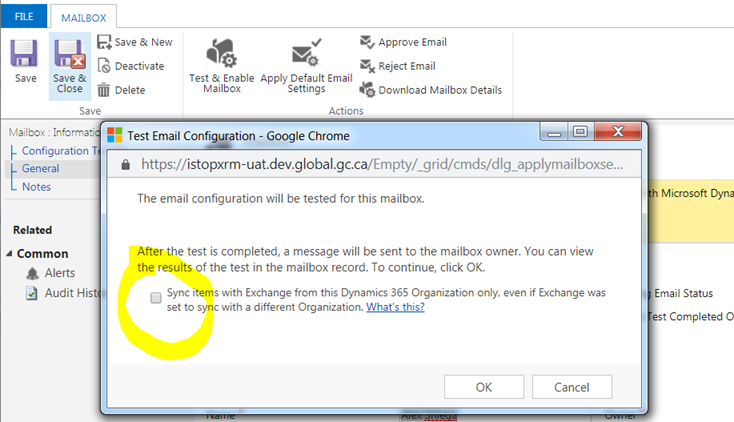This screenshot has height=422, width=734.
Task: Select Save & New in ribbon
Action: pyautogui.click(x=135, y=42)
